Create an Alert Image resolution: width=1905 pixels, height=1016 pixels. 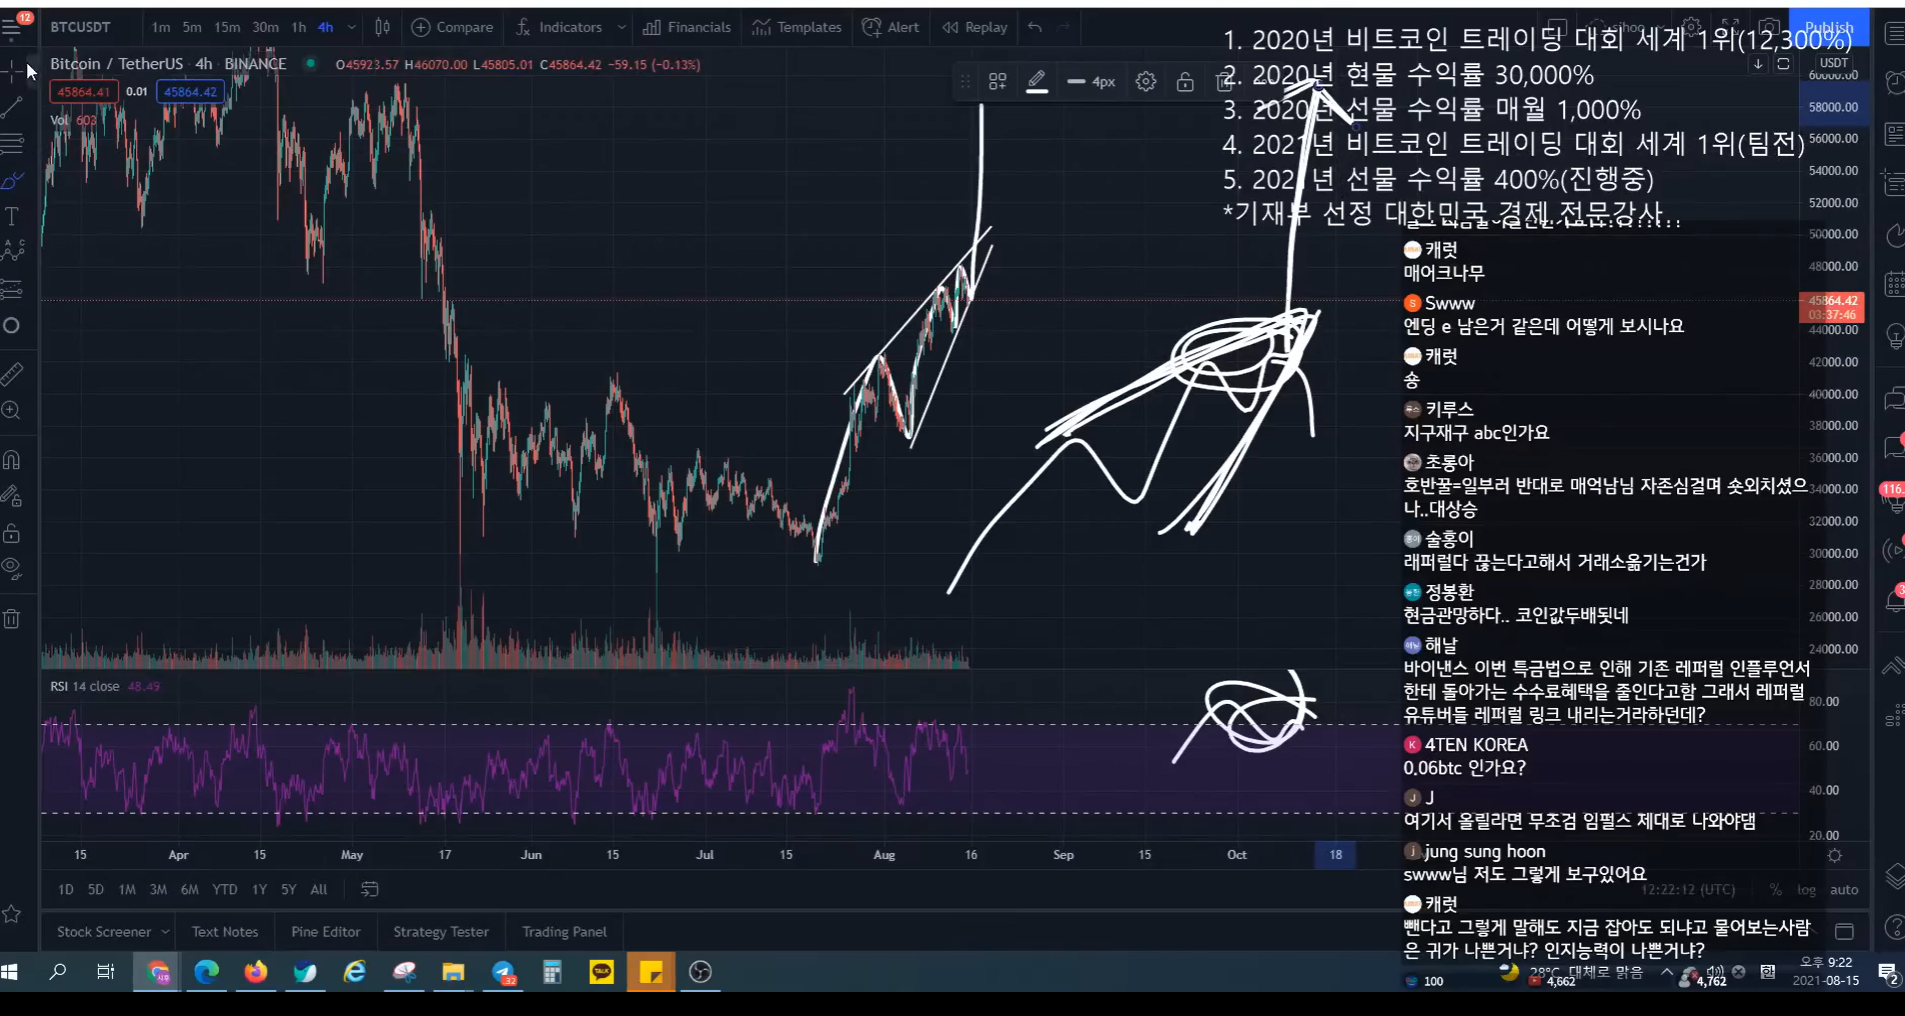891,27
